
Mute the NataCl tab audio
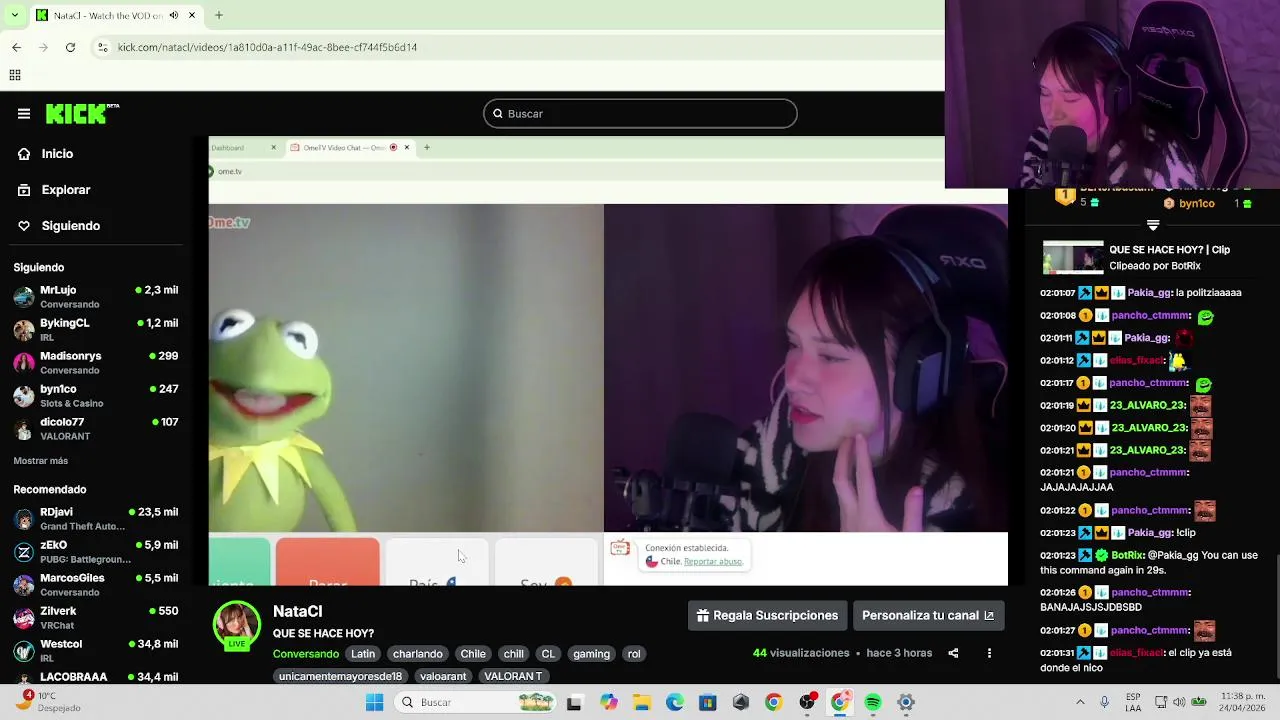pyautogui.click(x=174, y=15)
